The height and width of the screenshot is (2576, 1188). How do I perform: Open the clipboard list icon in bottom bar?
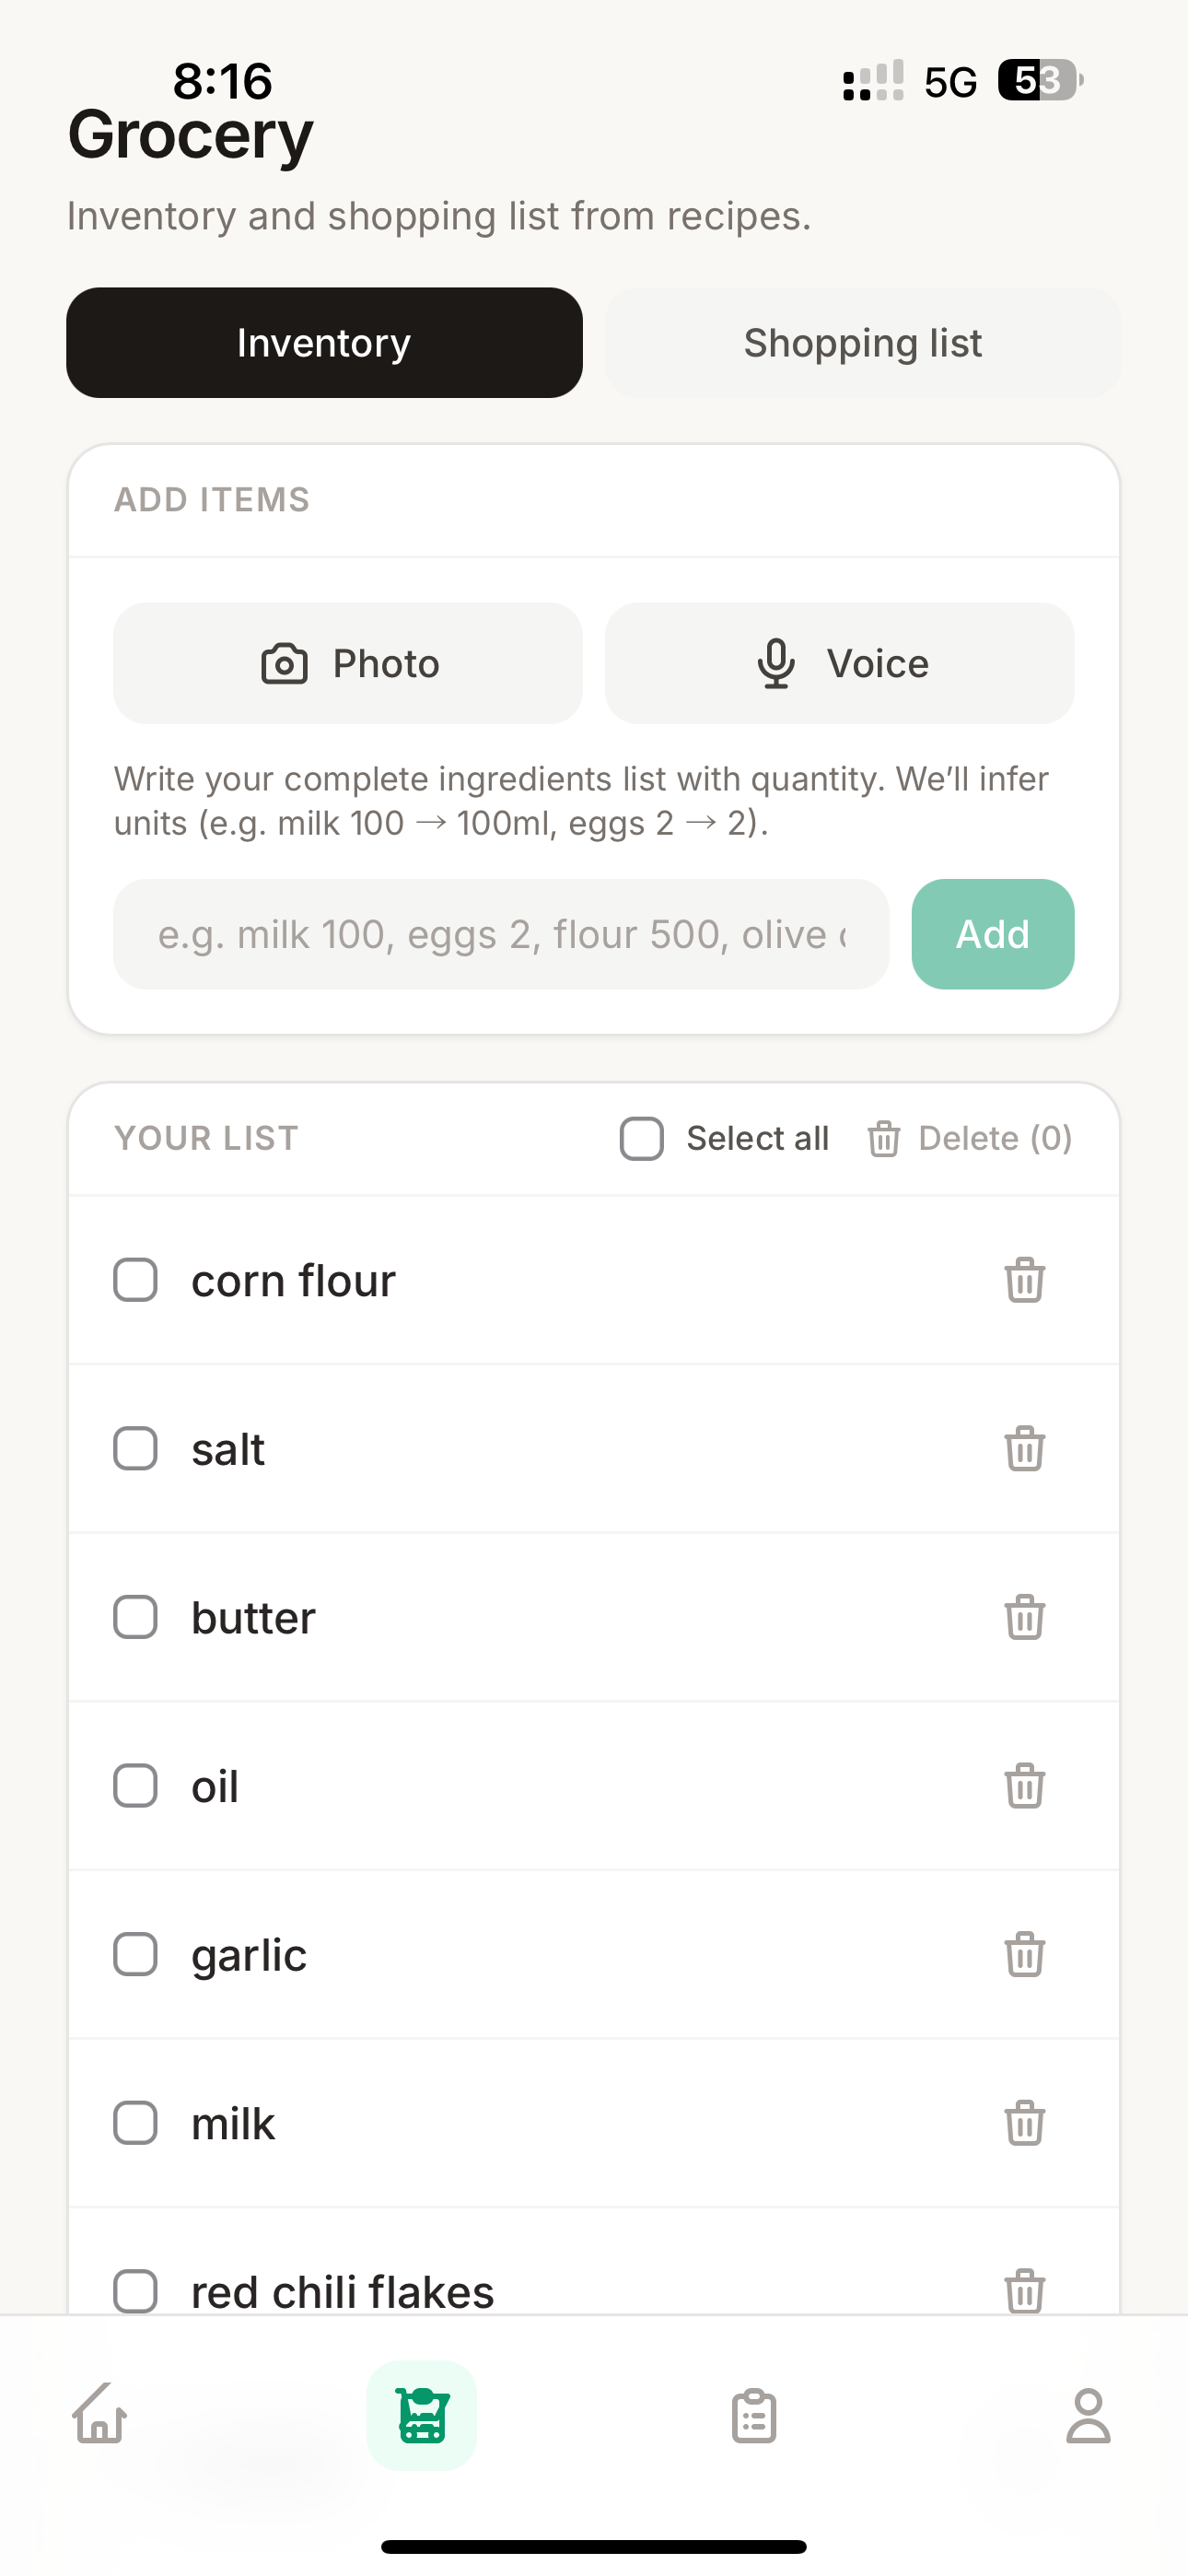point(754,2415)
